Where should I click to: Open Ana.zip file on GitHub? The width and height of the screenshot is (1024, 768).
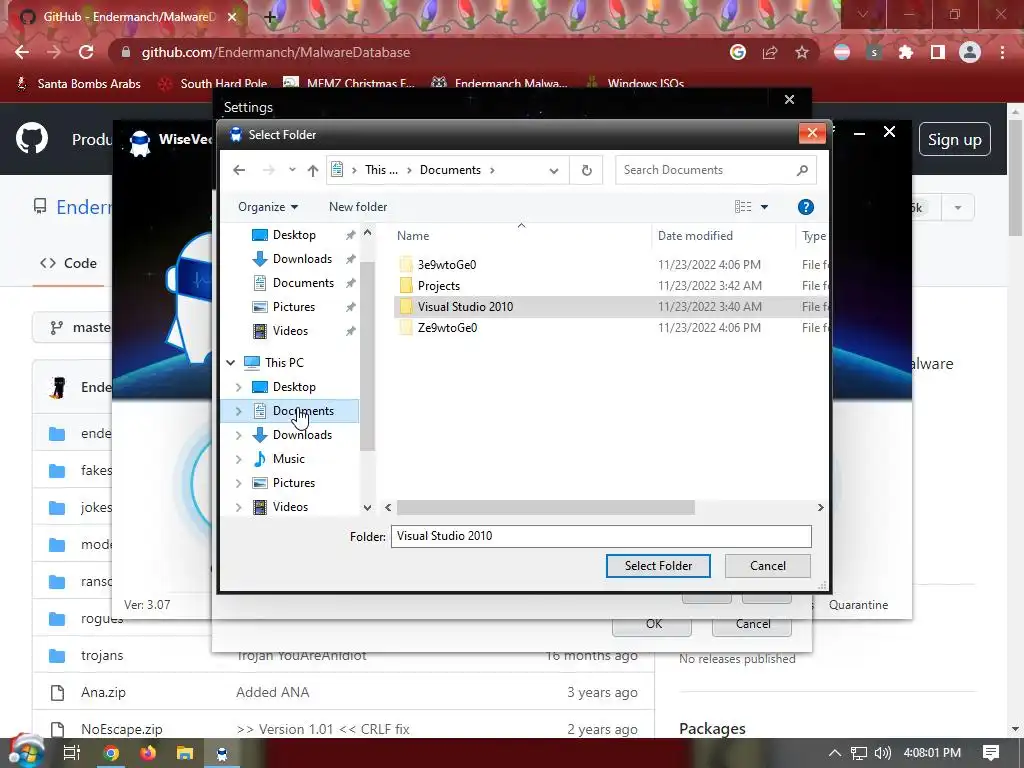(x=103, y=692)
